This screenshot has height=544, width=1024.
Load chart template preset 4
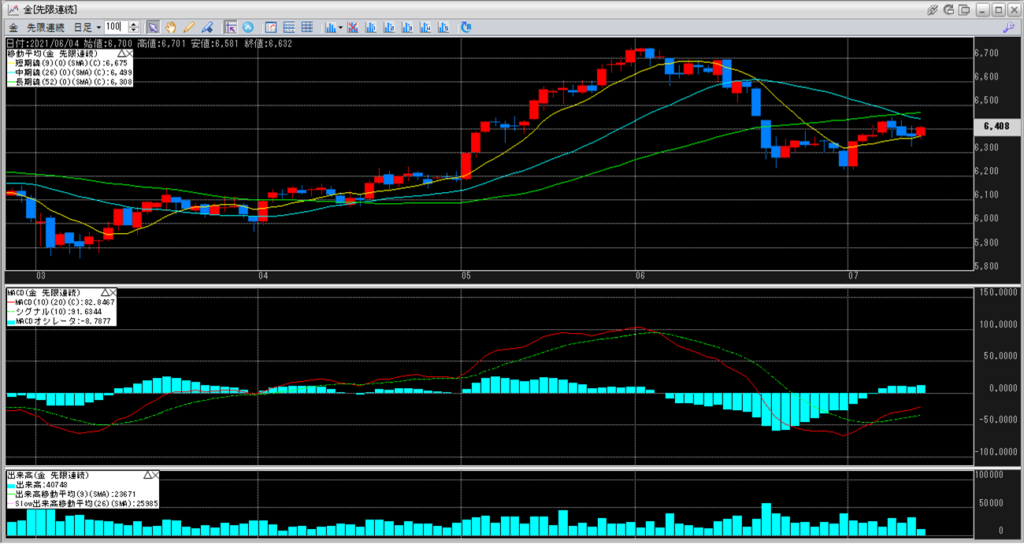[x=426, y=27]
